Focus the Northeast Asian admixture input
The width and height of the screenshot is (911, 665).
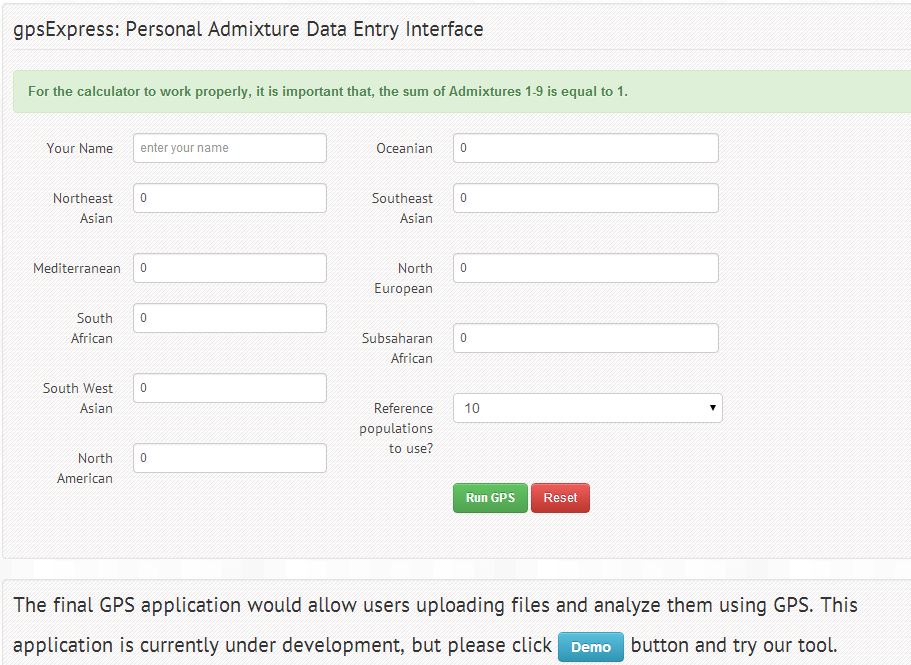tap(229, 198)
